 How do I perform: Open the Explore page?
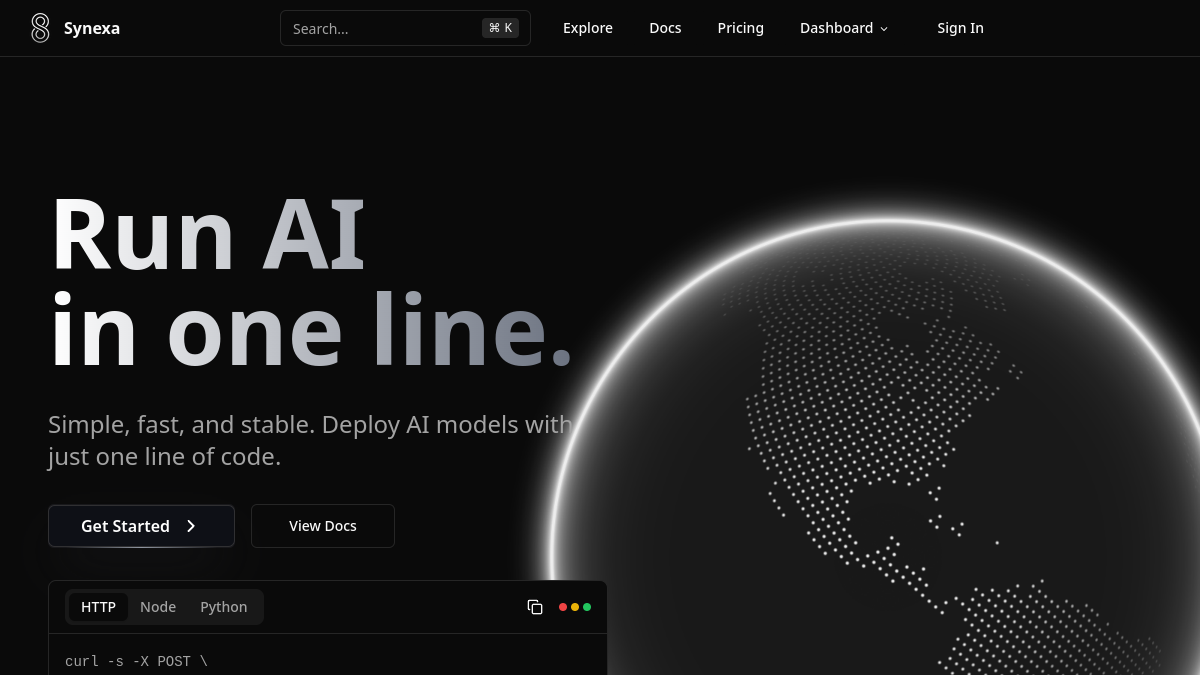588,28
